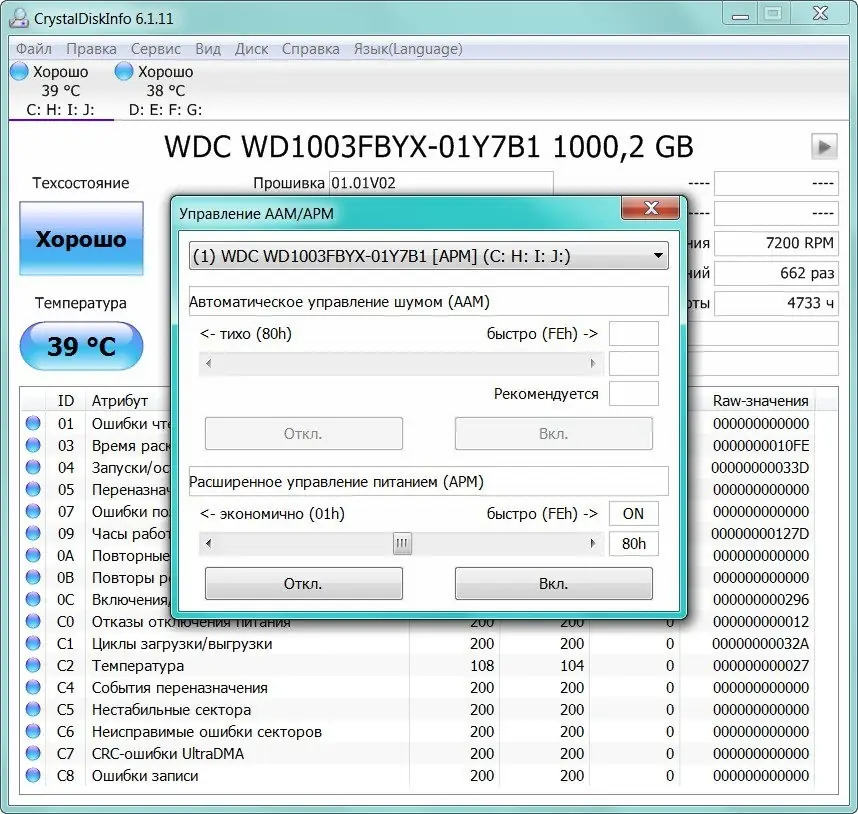Viewport: 858px width, 814px height.
Task: Click status dot for attribute 05
Action: pyautogui.click(x=33, y=489)
